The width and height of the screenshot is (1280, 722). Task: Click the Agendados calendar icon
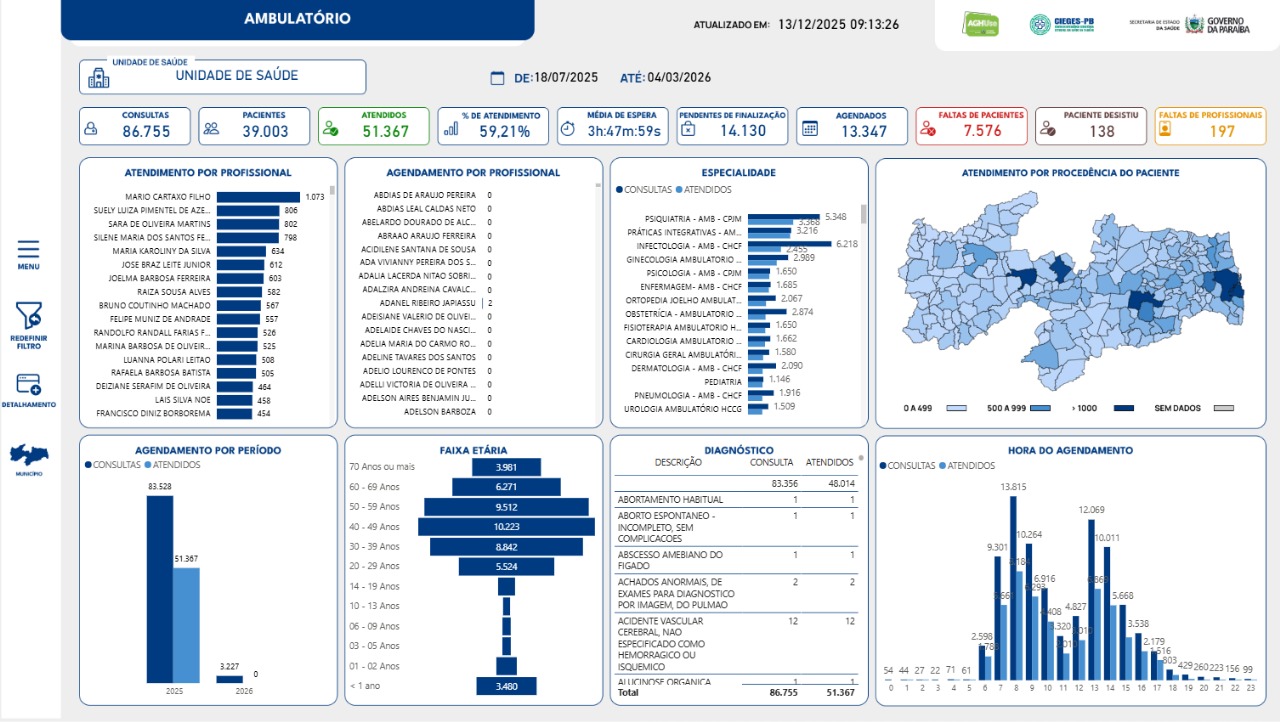pos(810,128)
